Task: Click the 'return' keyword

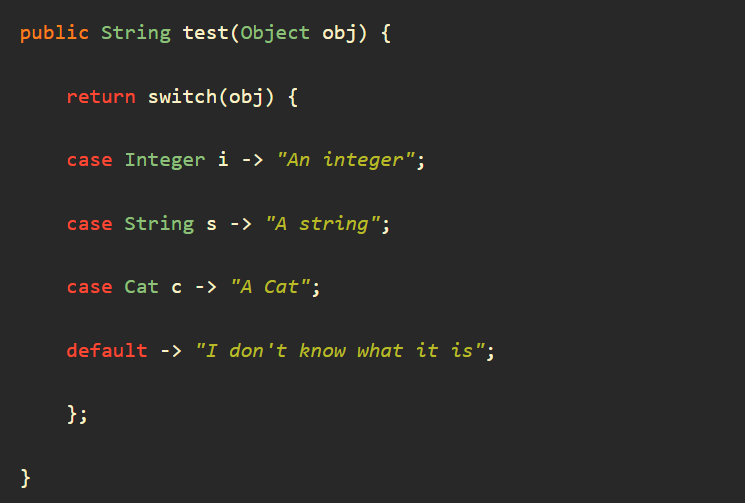Action: 101,97
